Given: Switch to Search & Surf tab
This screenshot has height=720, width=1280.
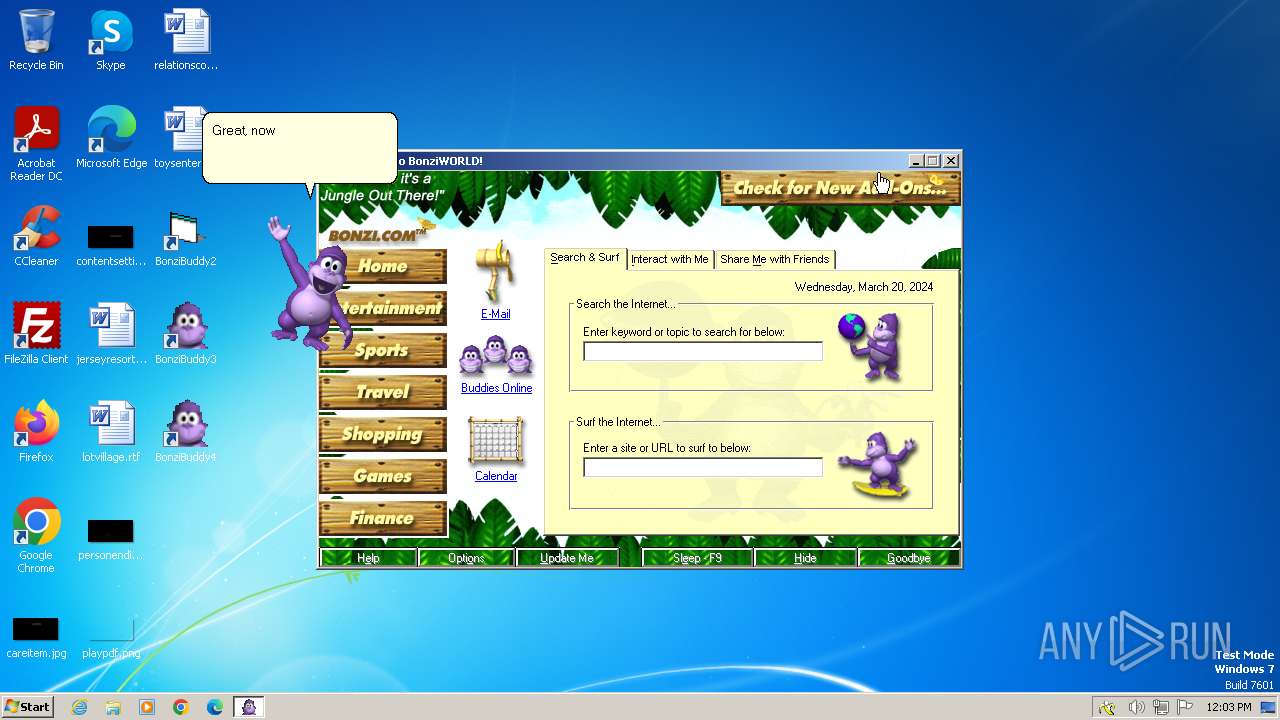Looking at the screenshot, I should click(x=585, y=258).
